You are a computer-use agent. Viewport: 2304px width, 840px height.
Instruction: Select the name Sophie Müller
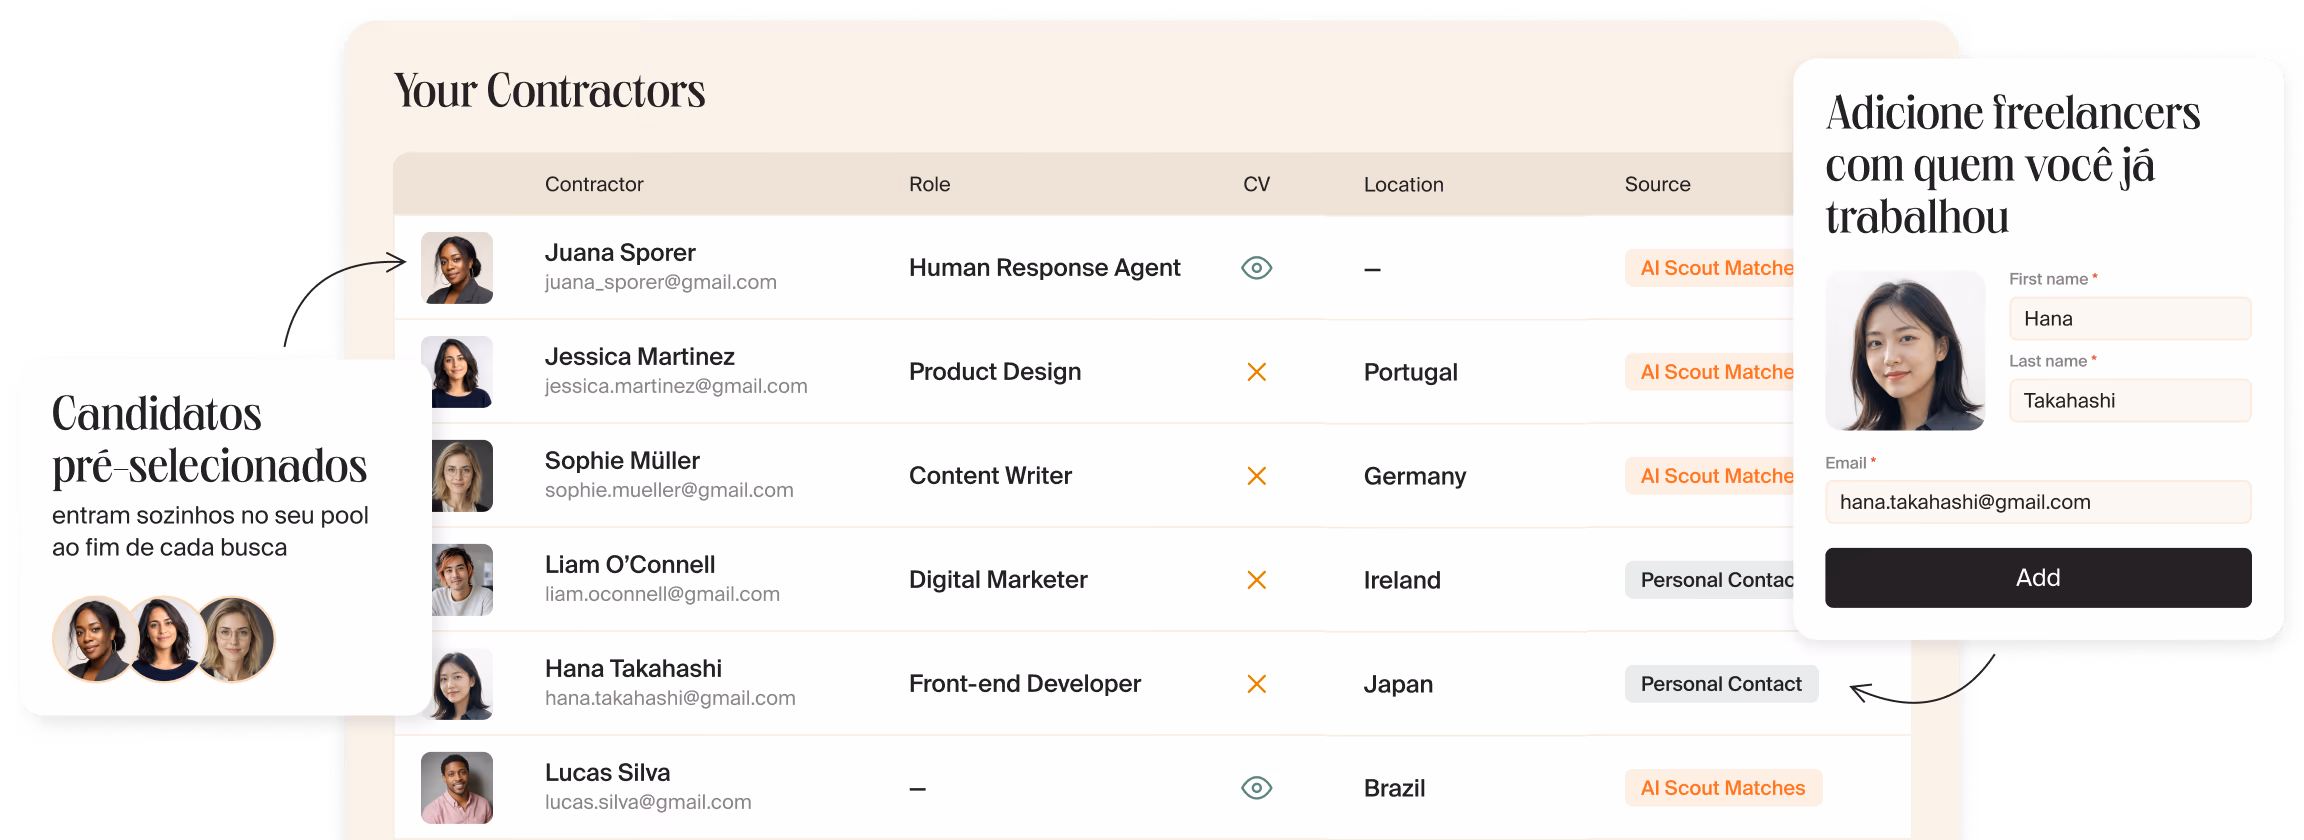(622, 461)
